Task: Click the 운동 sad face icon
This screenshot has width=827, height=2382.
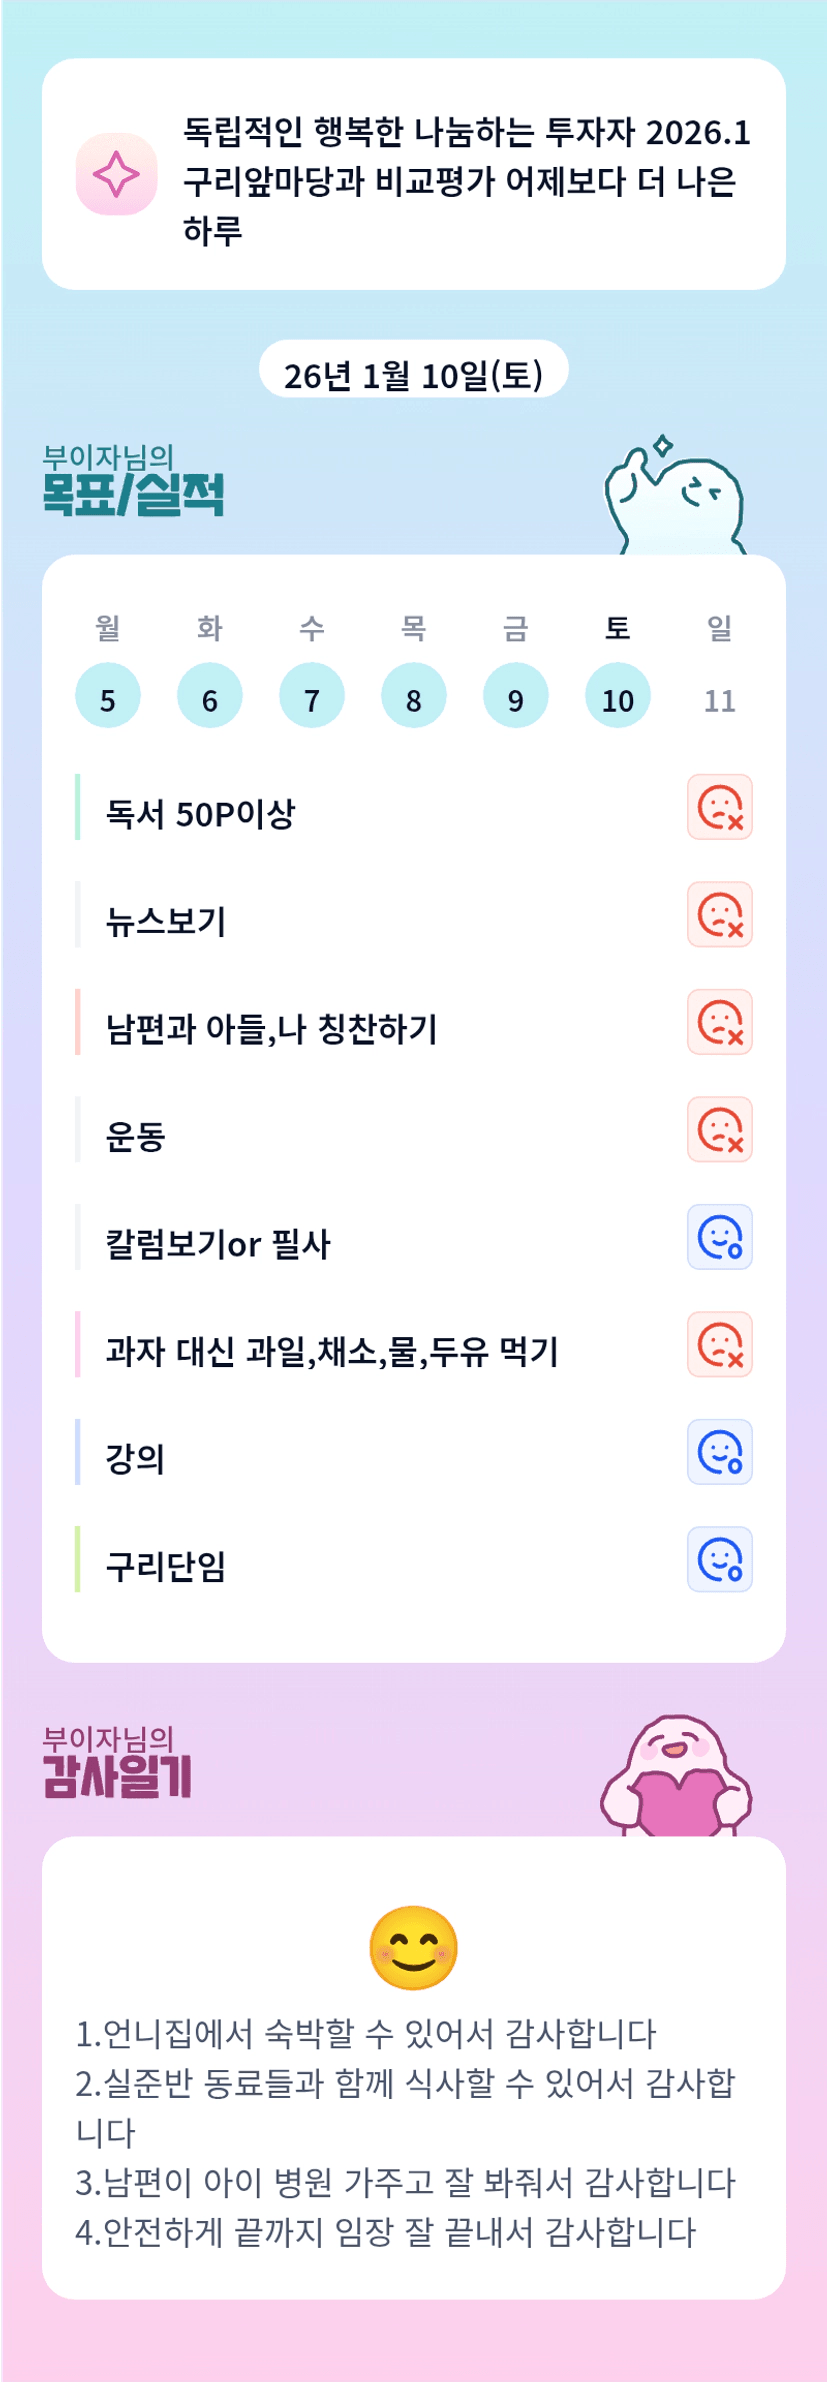Action: point(719,1129)
